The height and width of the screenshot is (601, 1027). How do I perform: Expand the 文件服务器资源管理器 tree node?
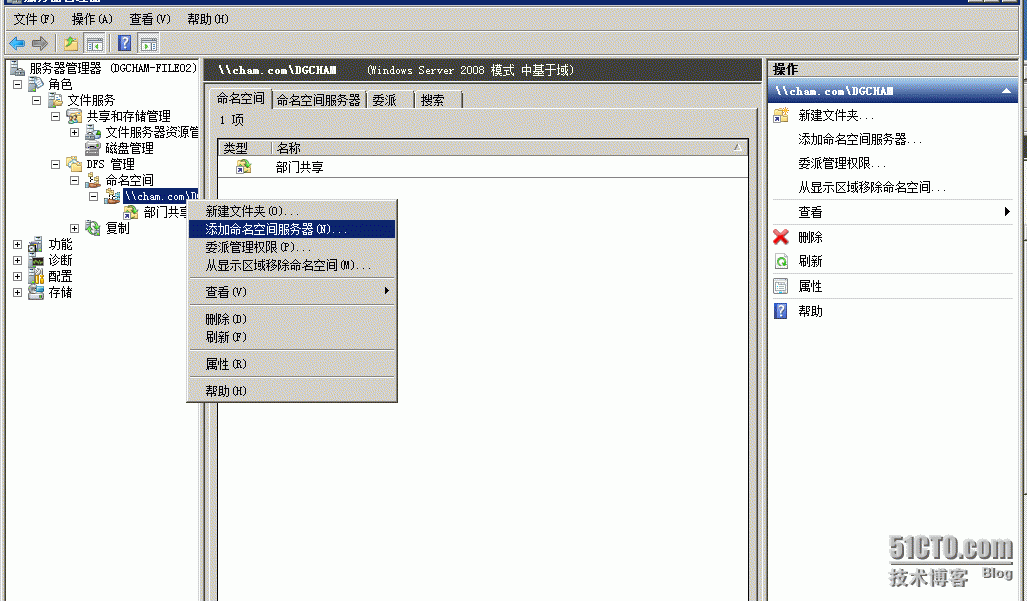point(75,132)
